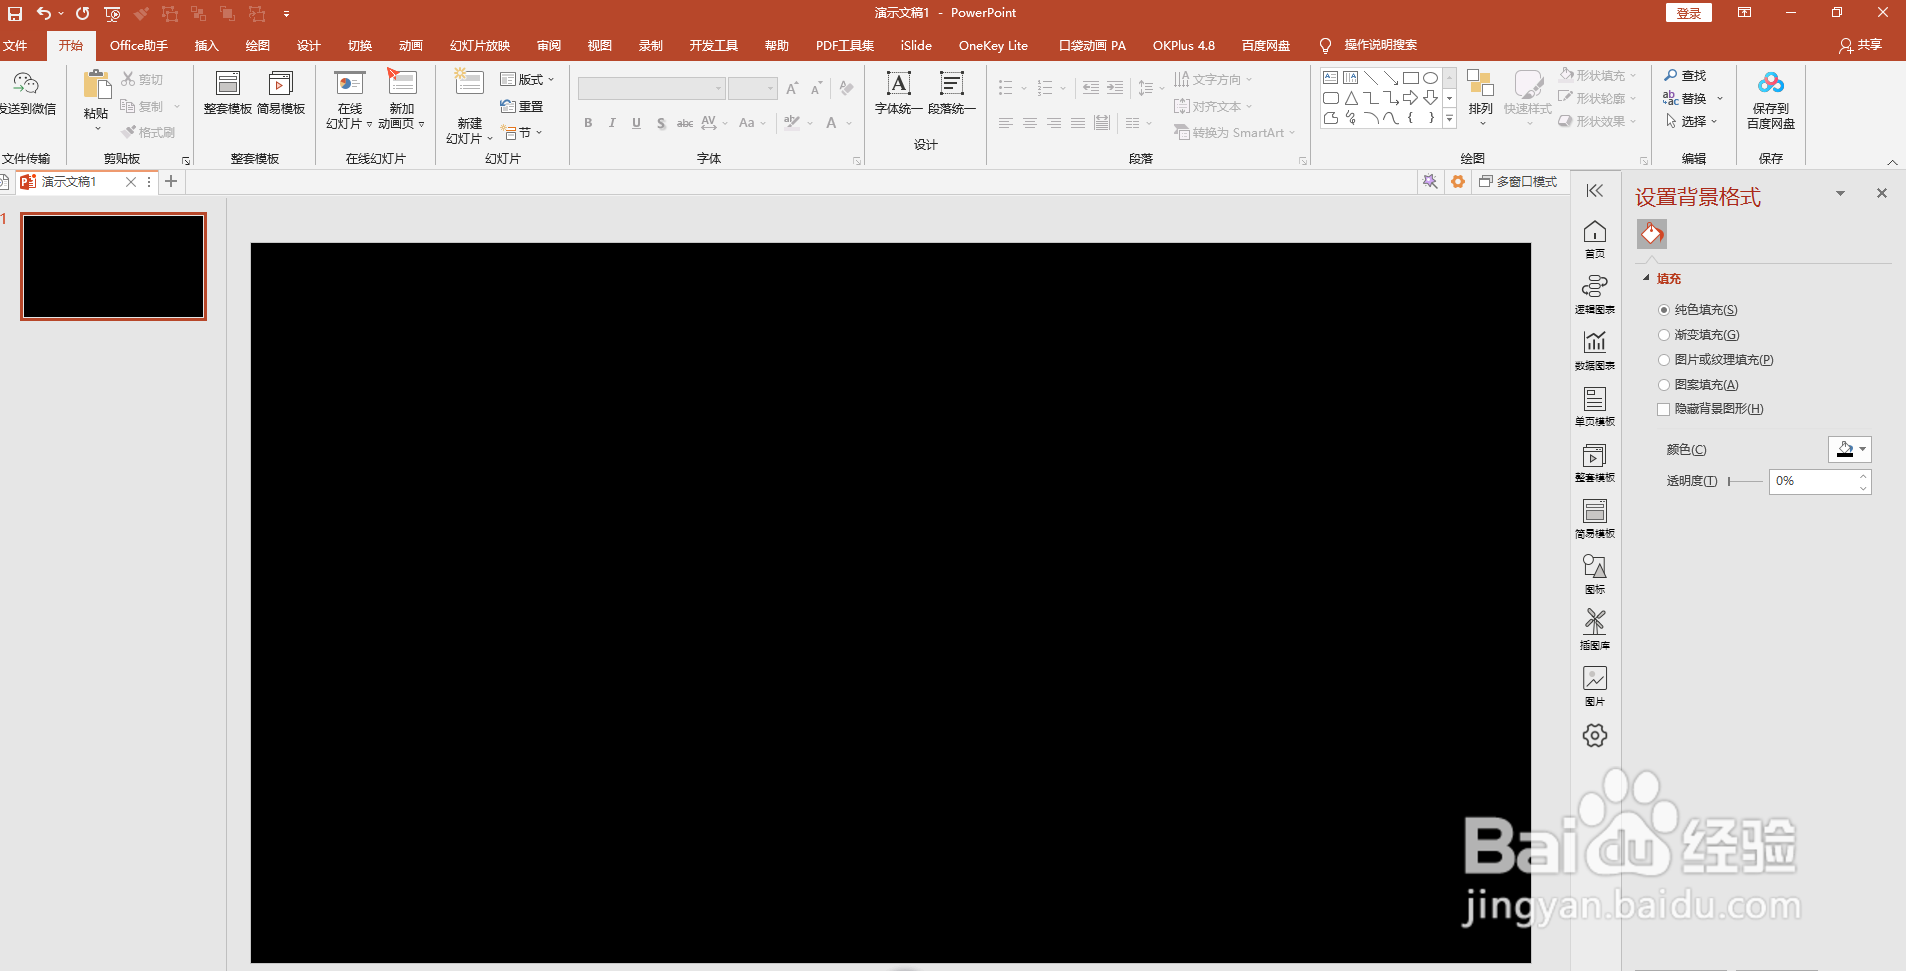Select 图片或纹理填充 radio option
The height and width of the screenshot is (971, 1906).
[1664, 360]
